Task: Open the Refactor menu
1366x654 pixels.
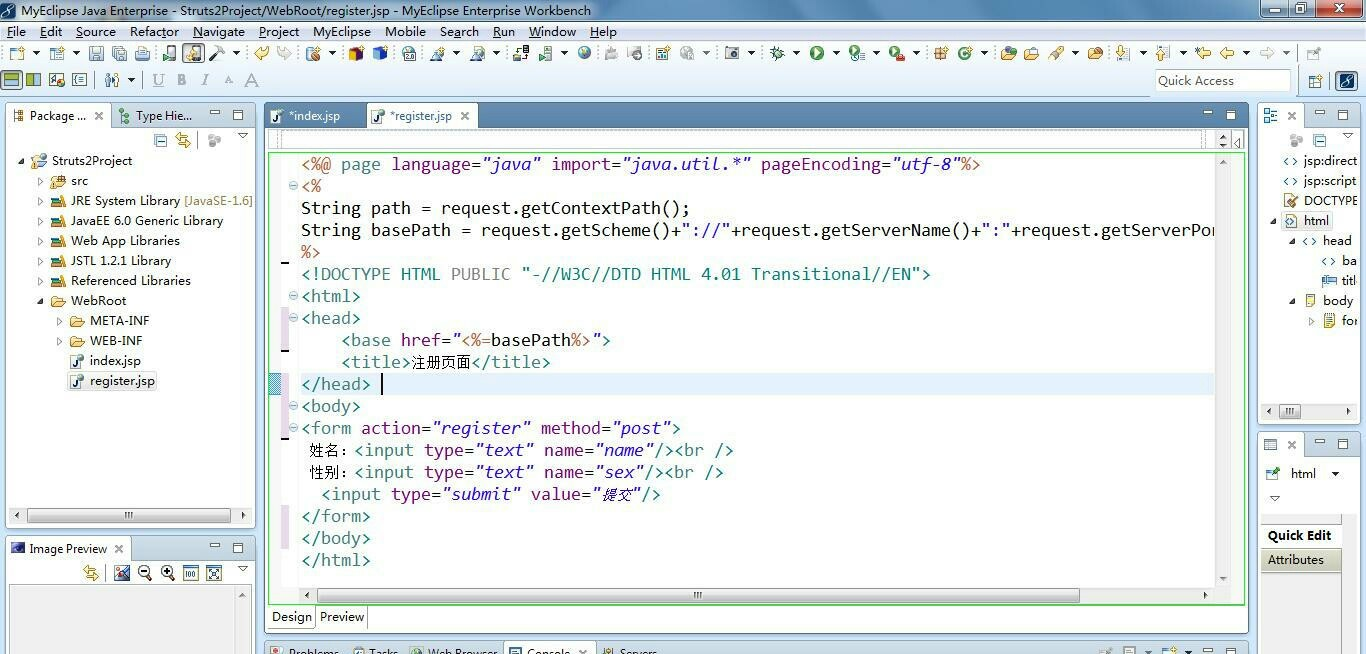Action: click(x=154, y=31)
